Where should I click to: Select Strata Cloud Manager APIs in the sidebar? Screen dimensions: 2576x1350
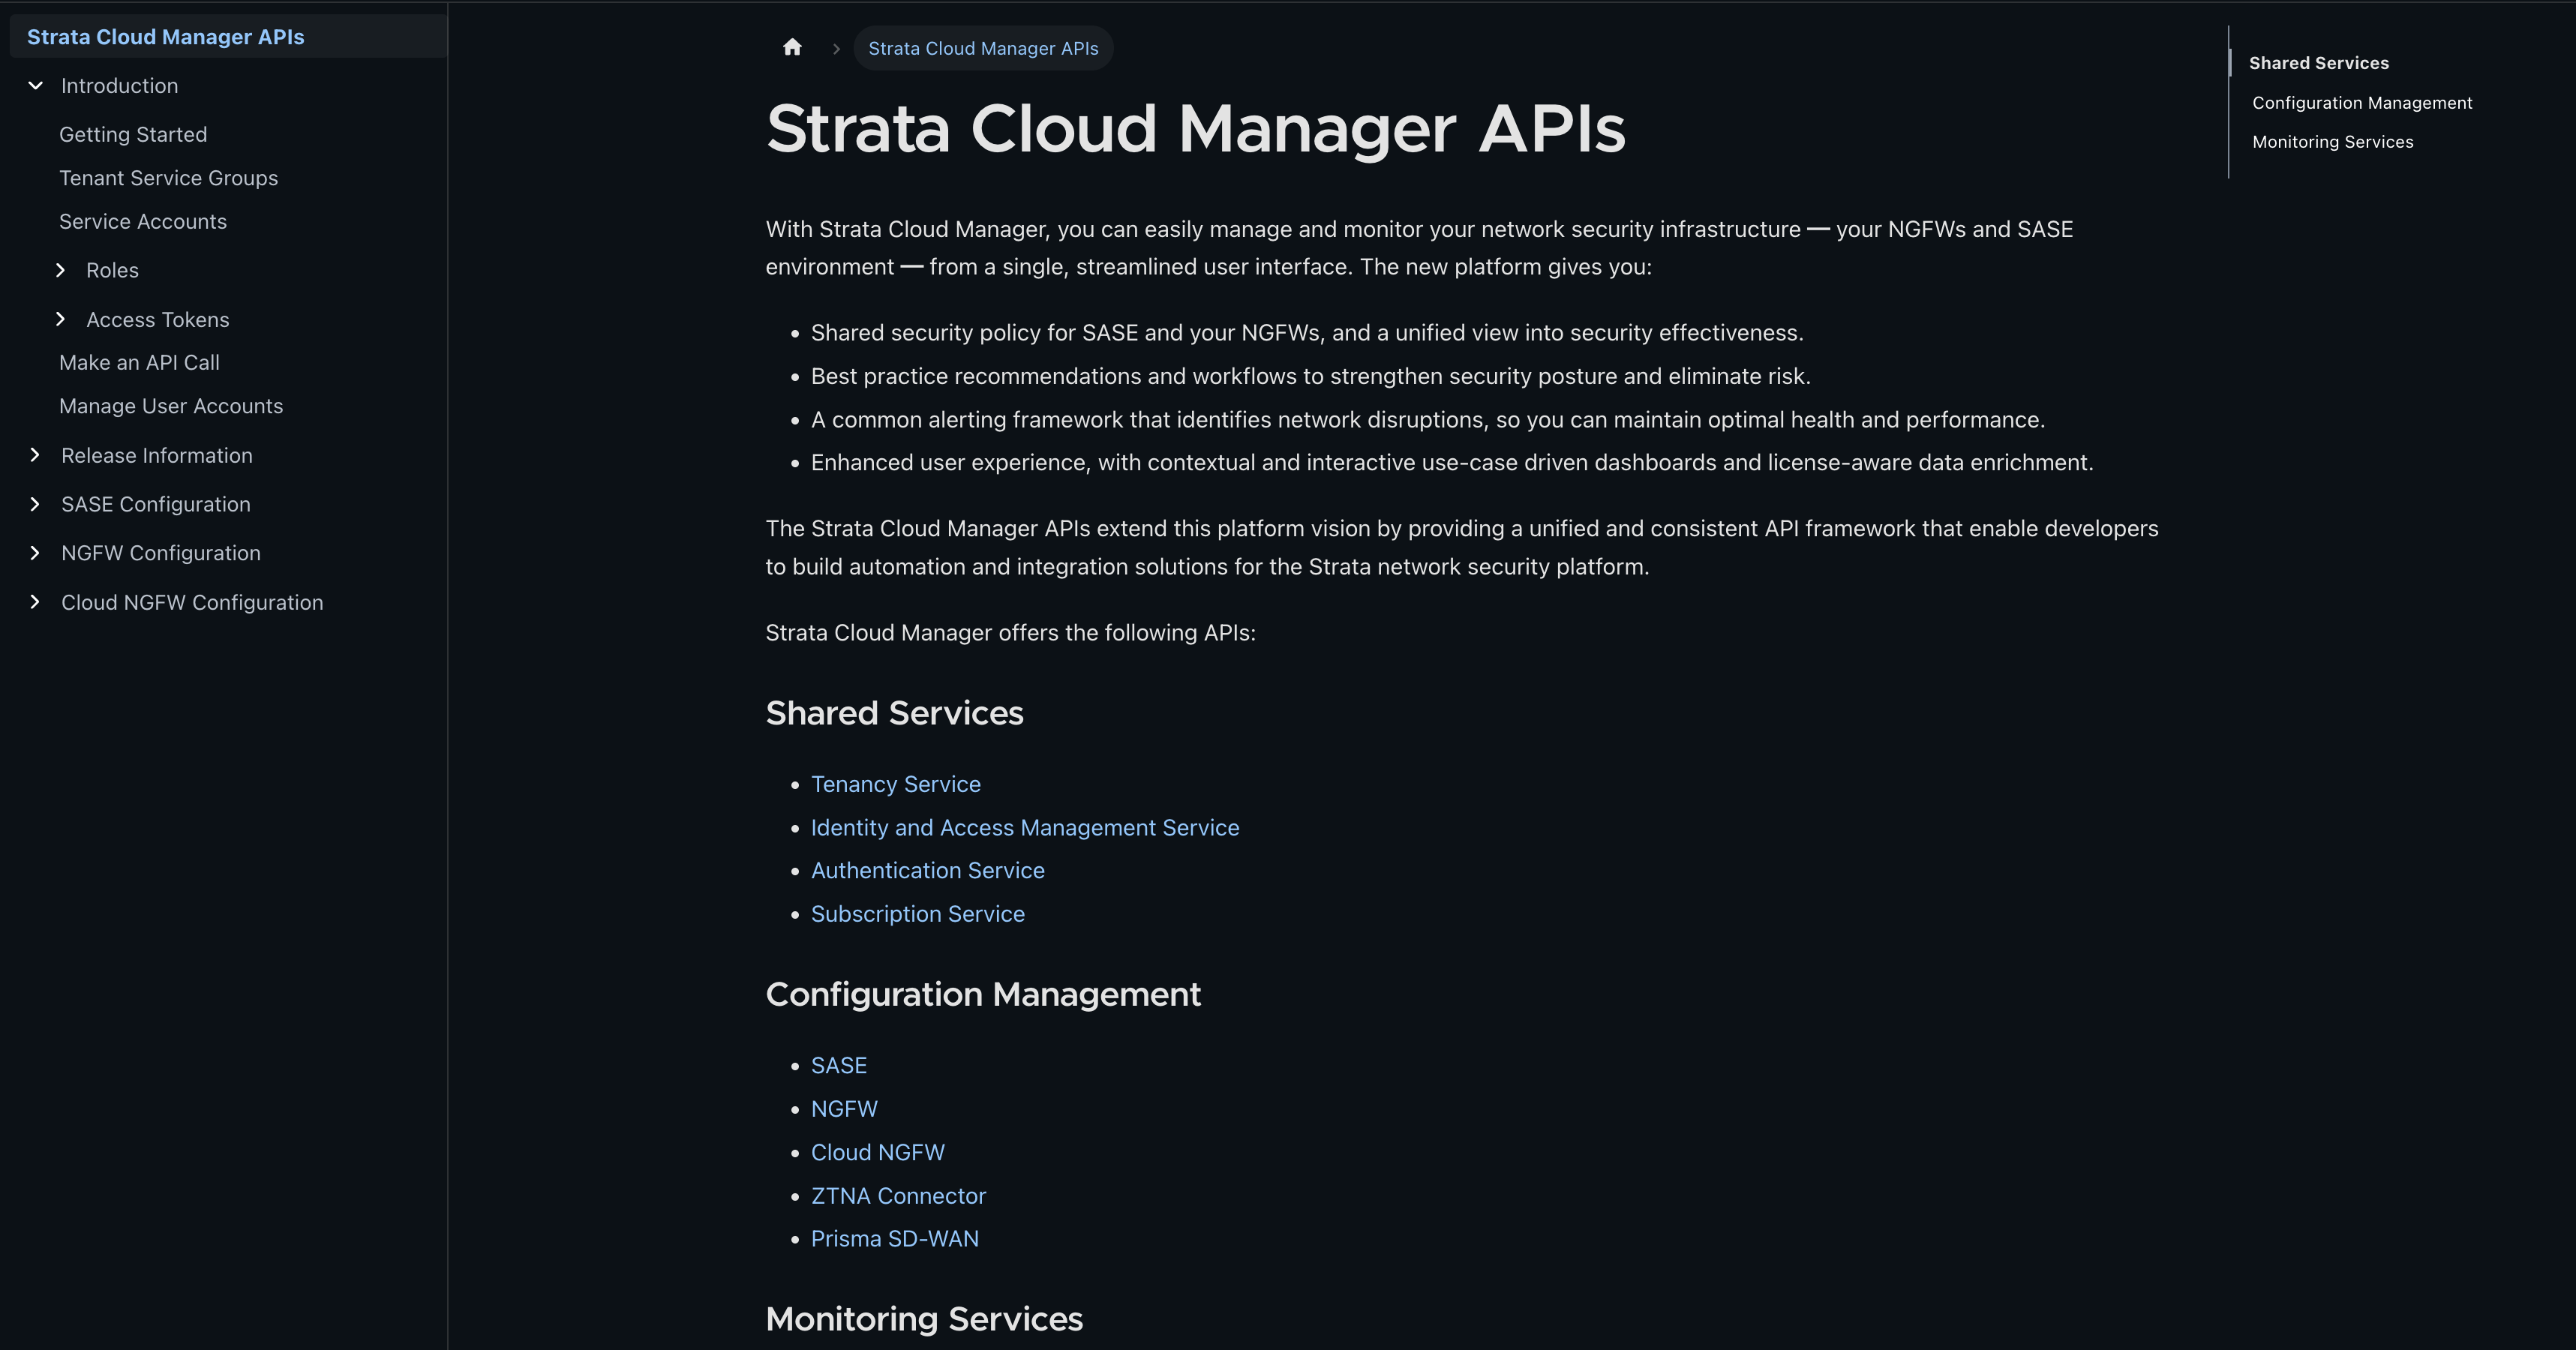(166, 36)
